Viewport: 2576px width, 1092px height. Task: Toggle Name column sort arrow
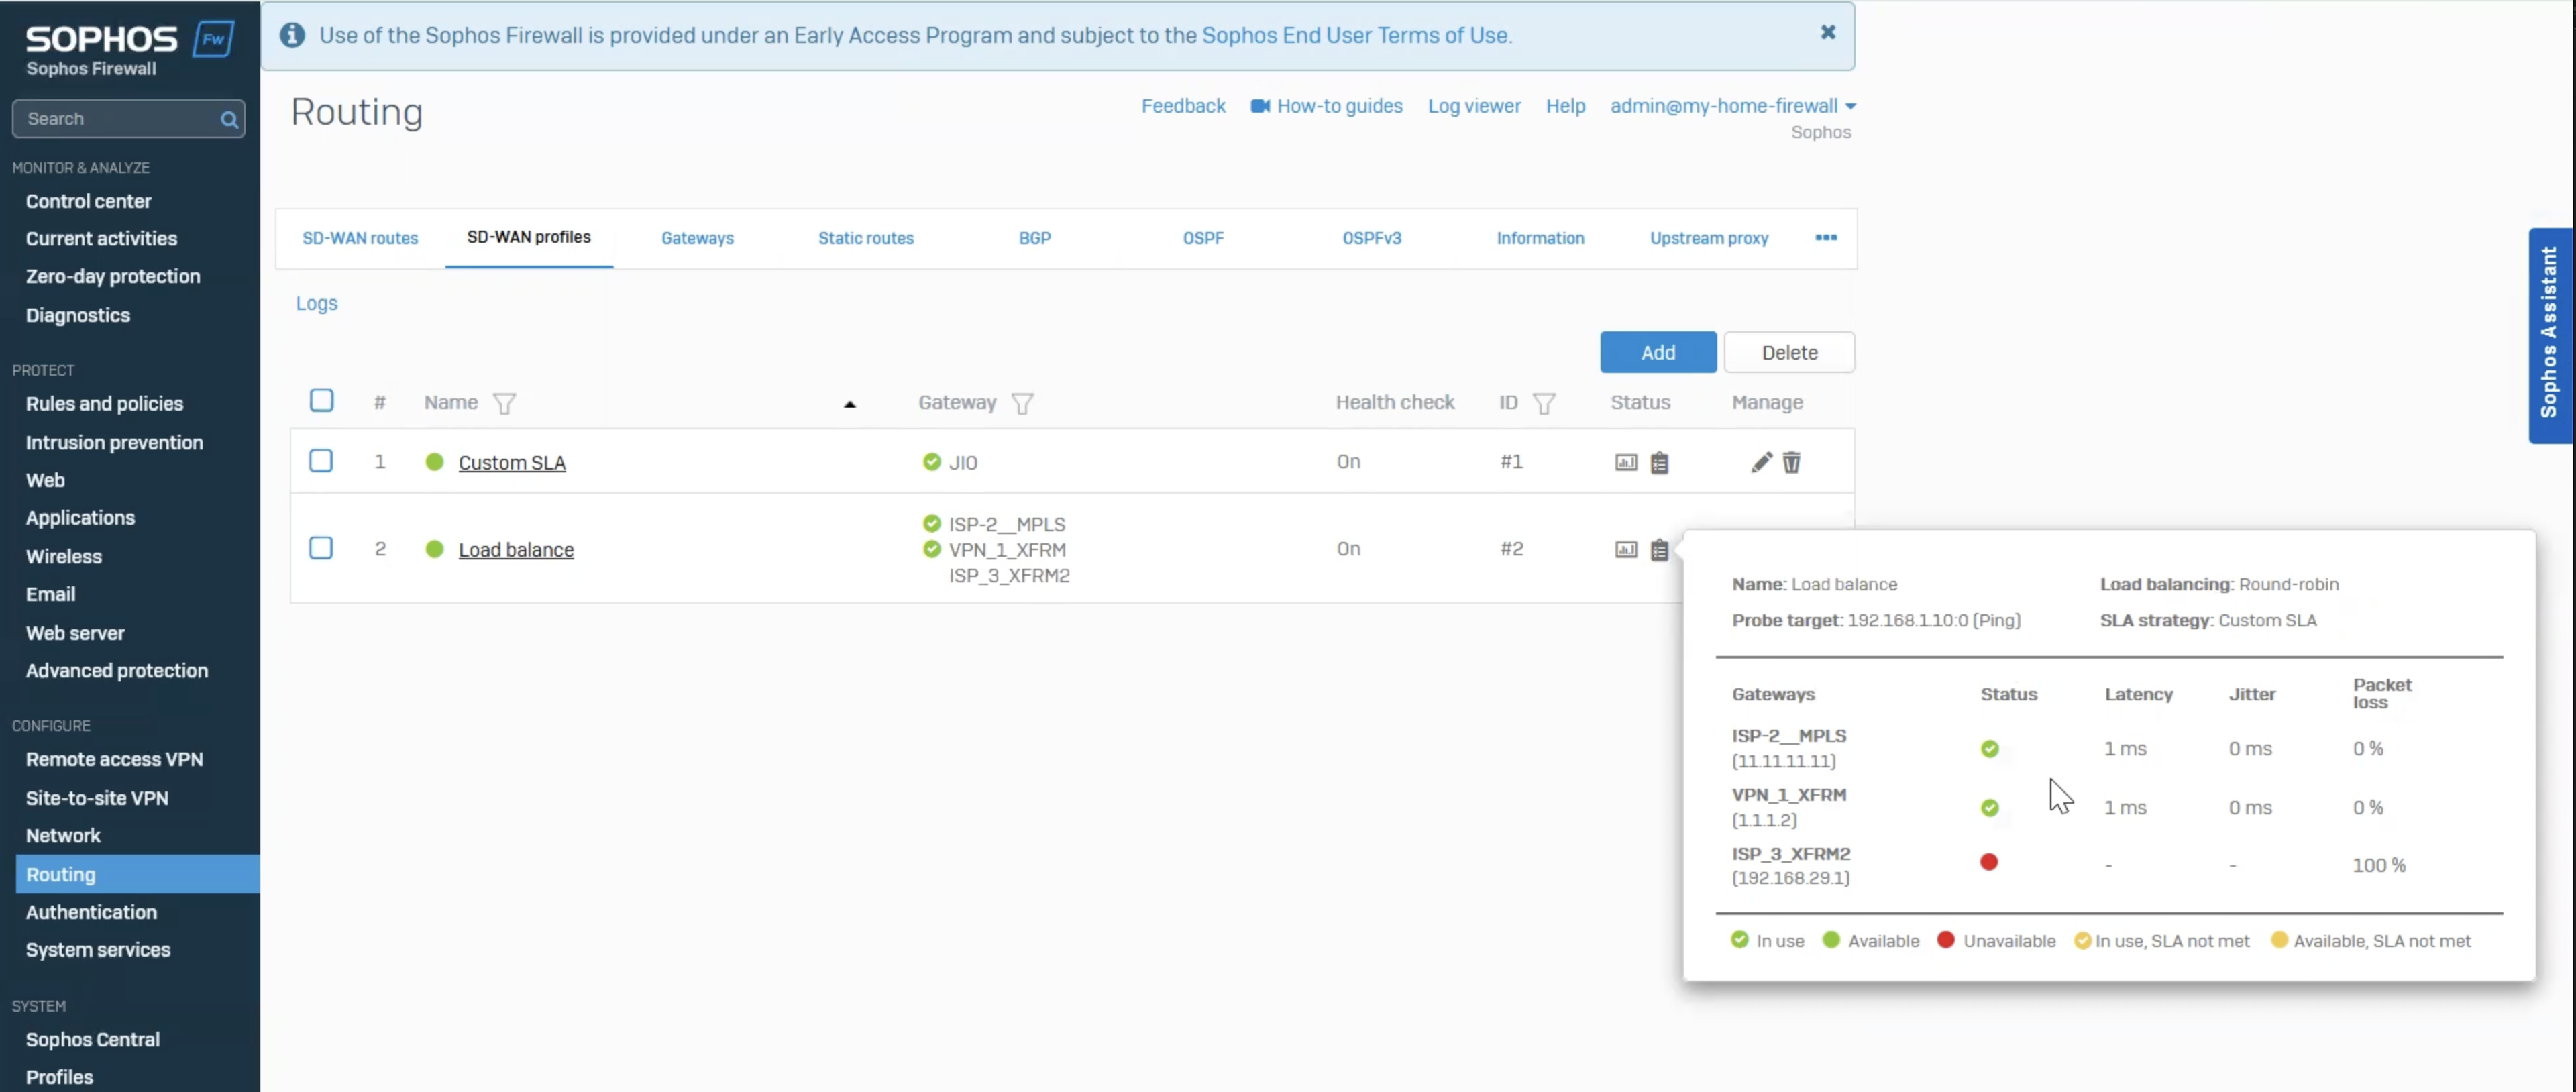coord(849,404)
